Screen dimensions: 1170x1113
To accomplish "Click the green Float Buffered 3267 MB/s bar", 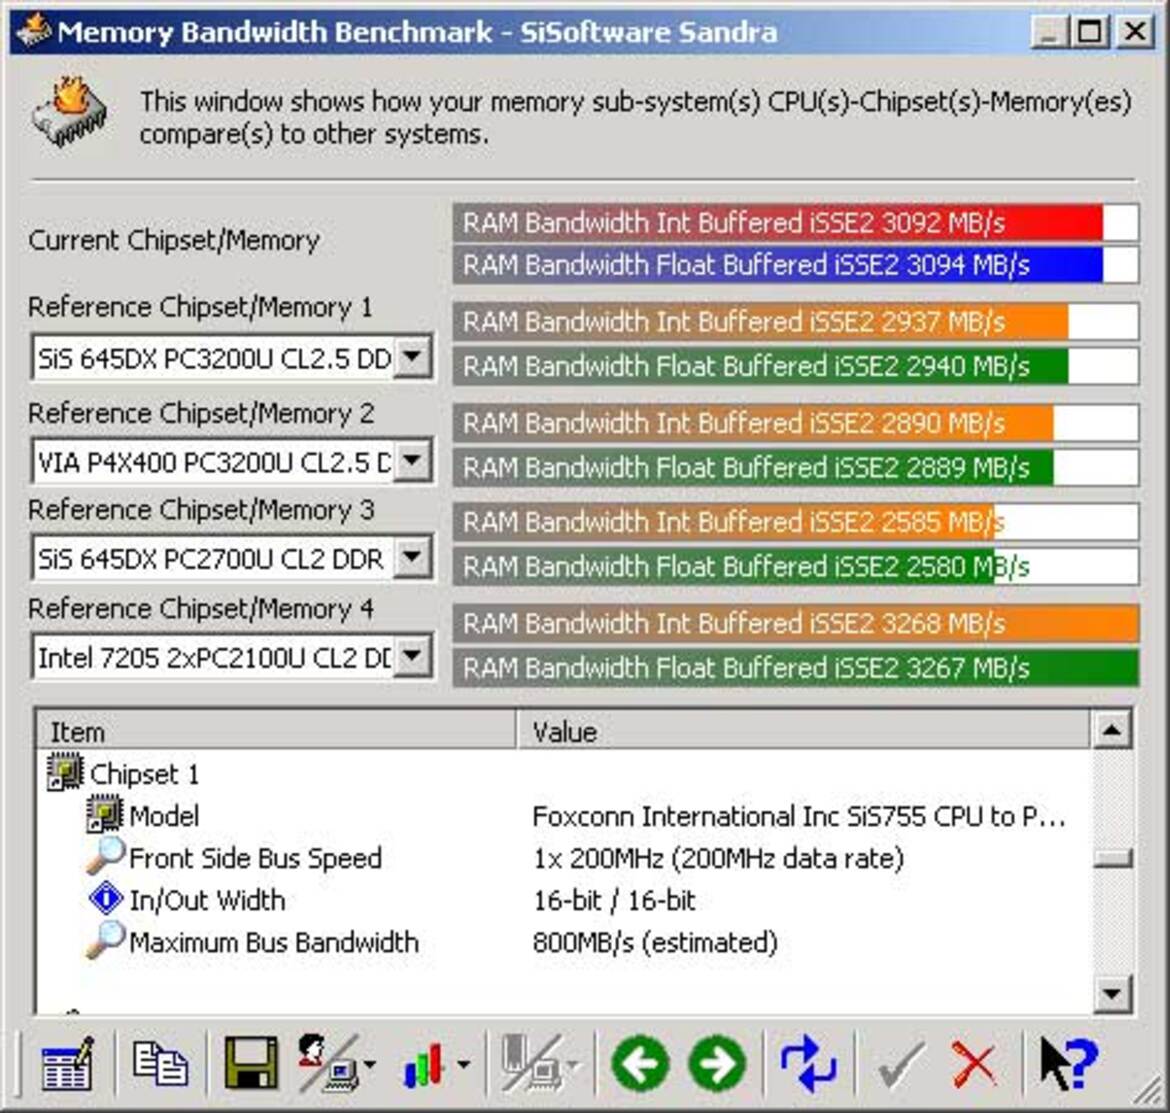I will point(795,668).
